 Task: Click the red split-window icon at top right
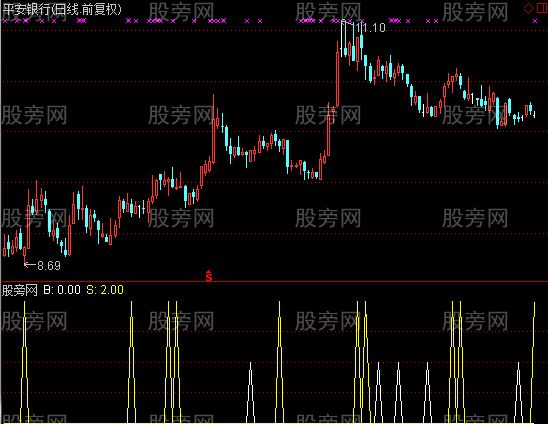tap(541, 8)
